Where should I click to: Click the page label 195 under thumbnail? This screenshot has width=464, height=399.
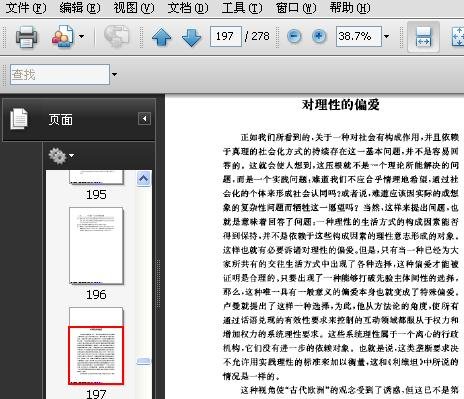pos(96,195)
